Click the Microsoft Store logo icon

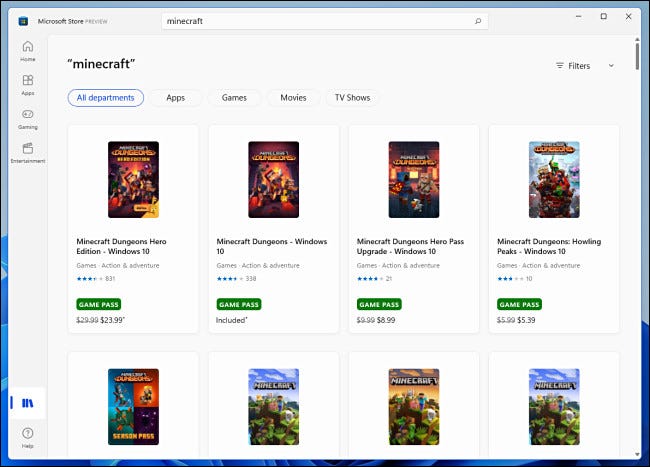pyautogui.click(x=23, y=20)
